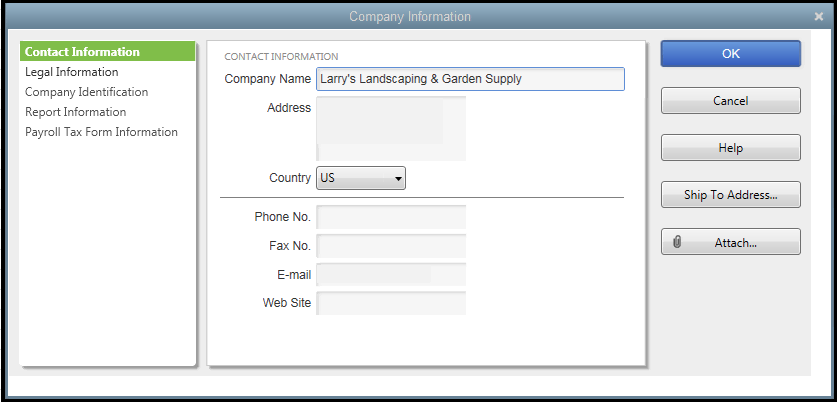The image size is (837, 402).
Task: Click the paperclip icon on the Attach button
Action: click(x=677, y=242)
